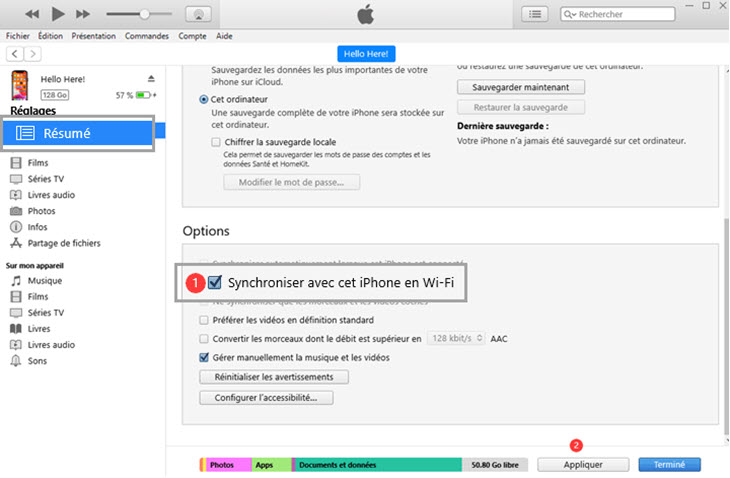Open the Compte menu
This screenshot has height=478, width=730.
(x=192, y=36)
